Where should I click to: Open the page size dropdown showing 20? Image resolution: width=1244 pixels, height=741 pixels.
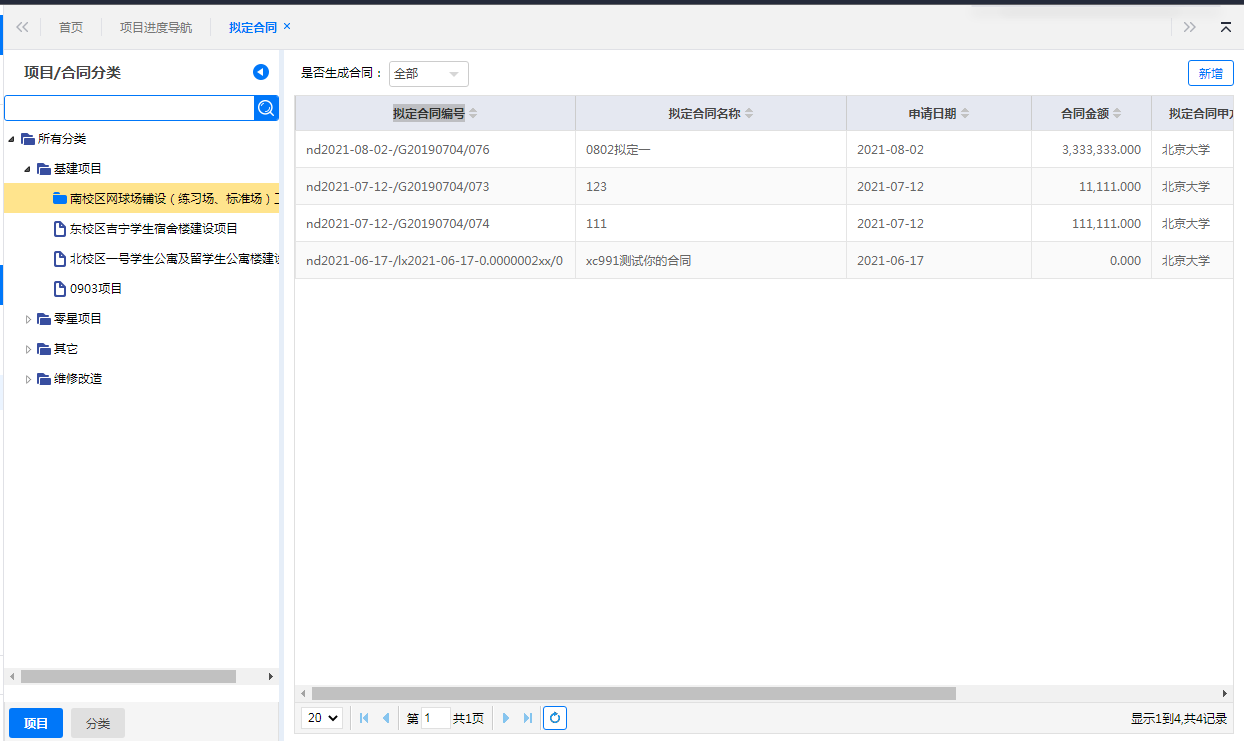[321, 718]
